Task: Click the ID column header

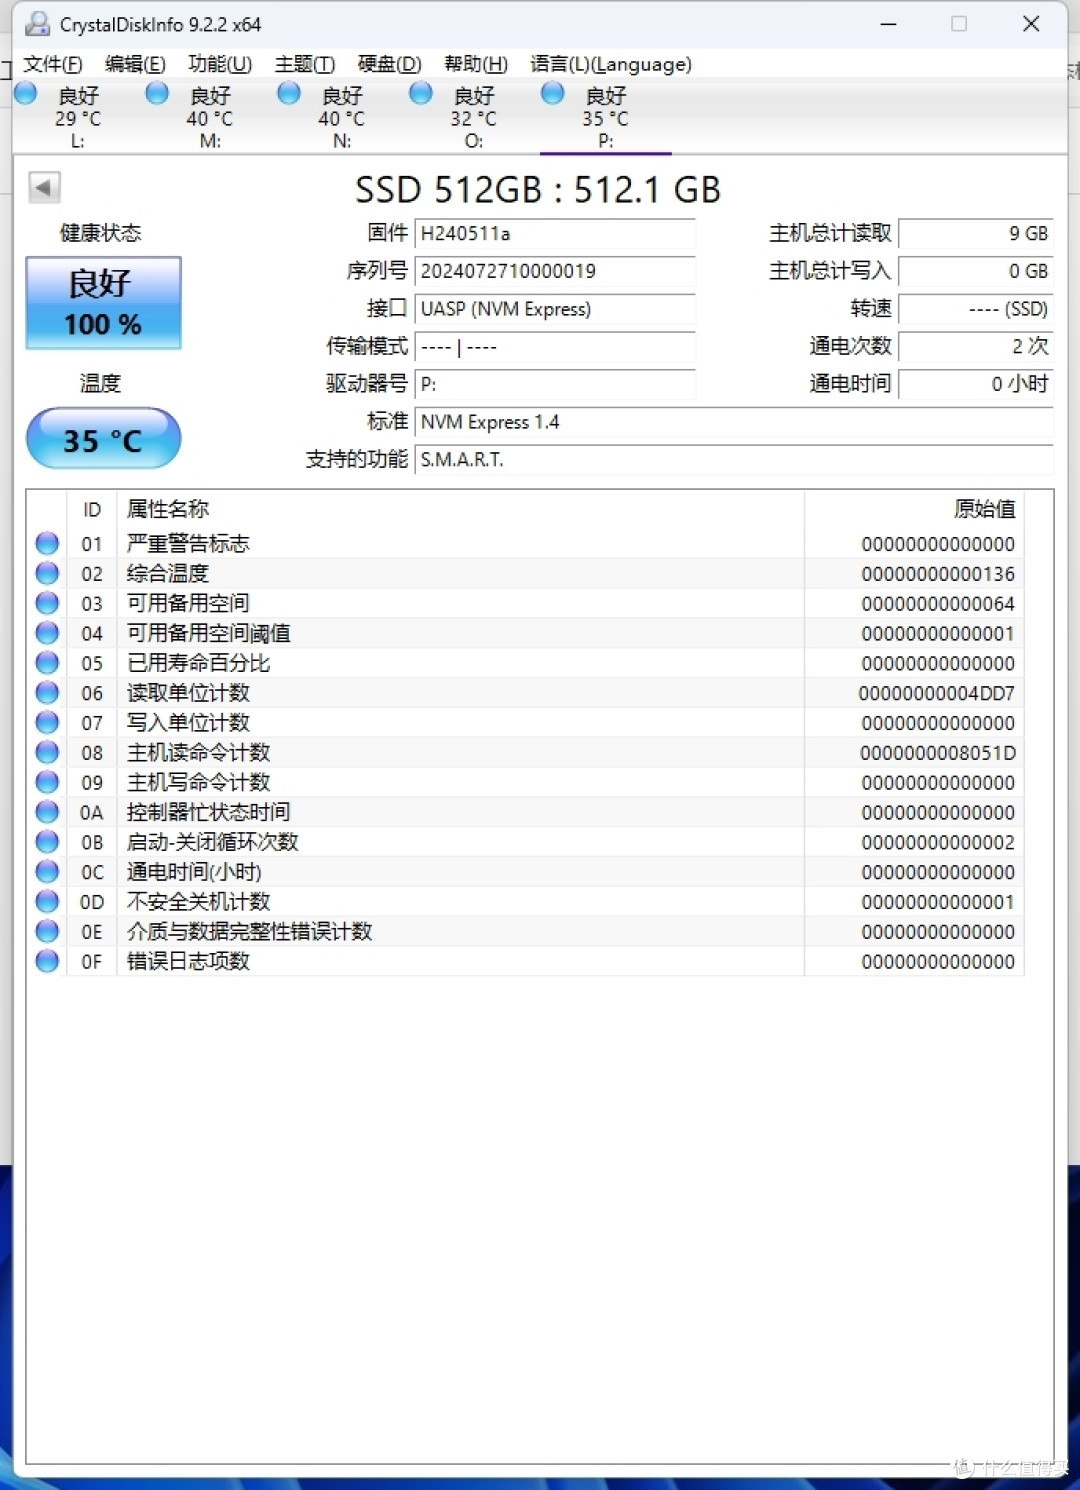Action: coord(92,510)
